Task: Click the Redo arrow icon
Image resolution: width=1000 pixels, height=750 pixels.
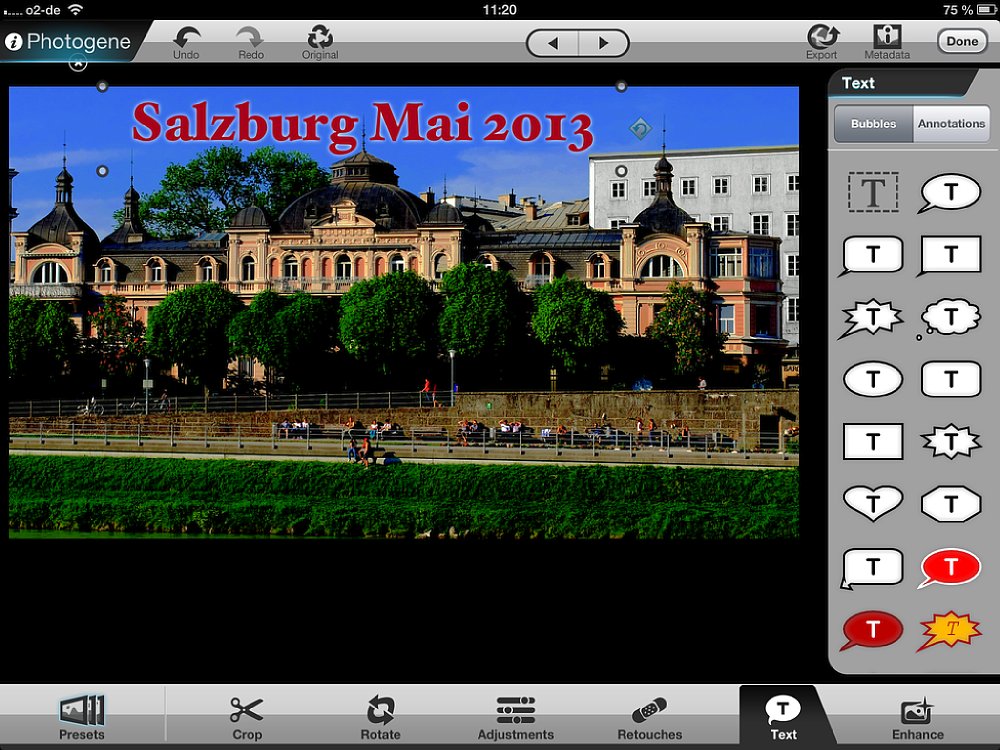Action: click(250, 38)
